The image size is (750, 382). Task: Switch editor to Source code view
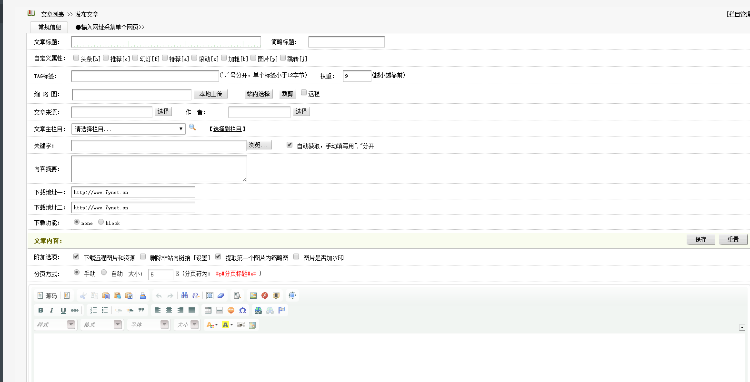tap(47, 296)
